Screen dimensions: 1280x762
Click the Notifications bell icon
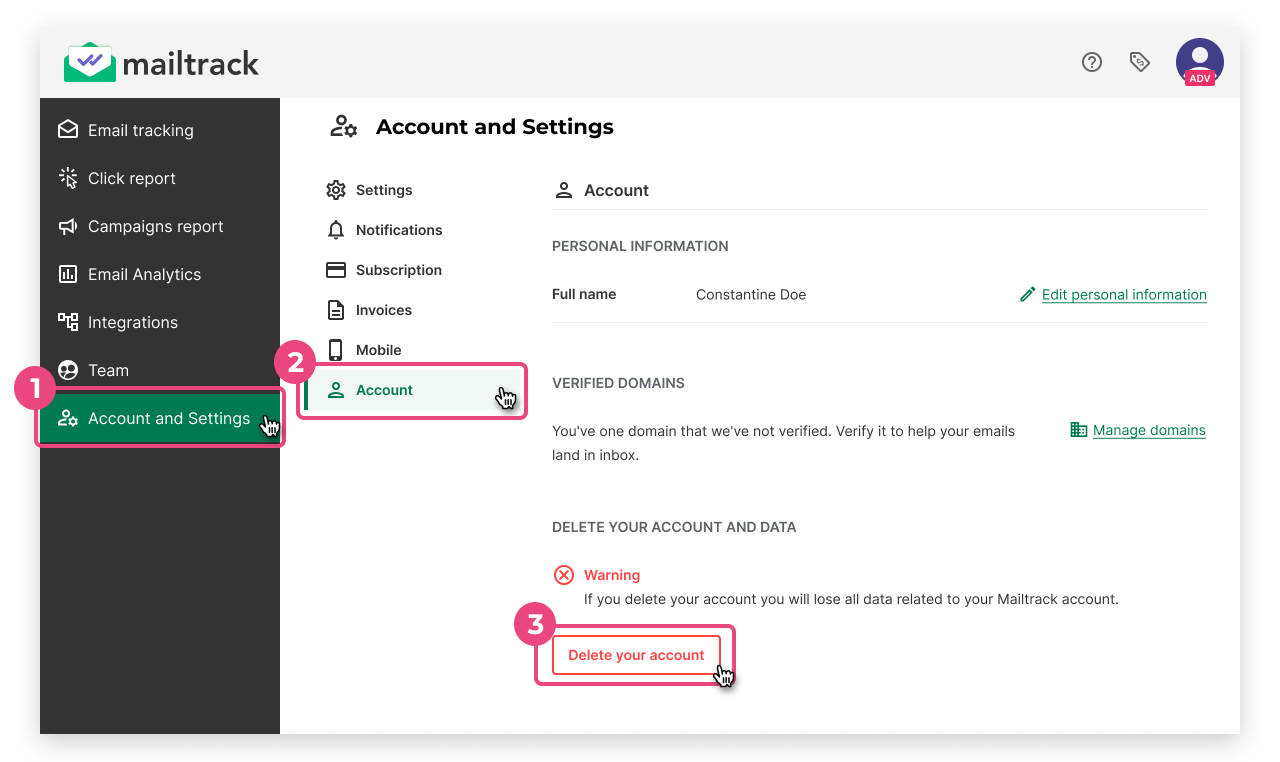point(336,230)
